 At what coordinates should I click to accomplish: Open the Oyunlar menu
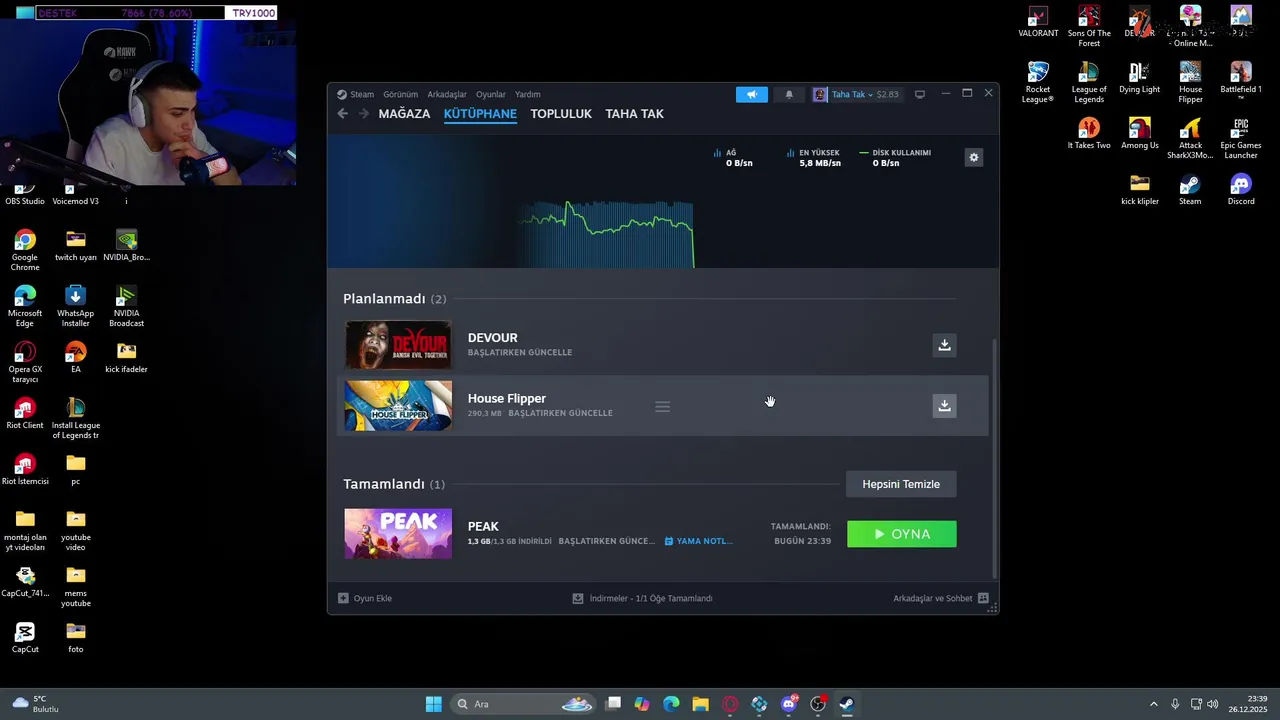(x=491, y=94)
